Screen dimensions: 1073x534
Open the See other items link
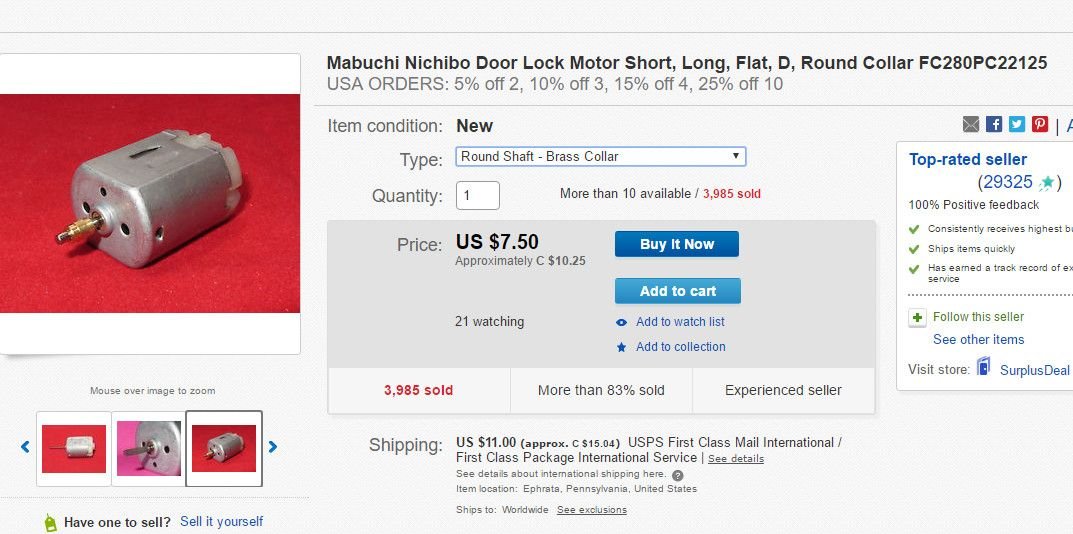pos(979,340)
